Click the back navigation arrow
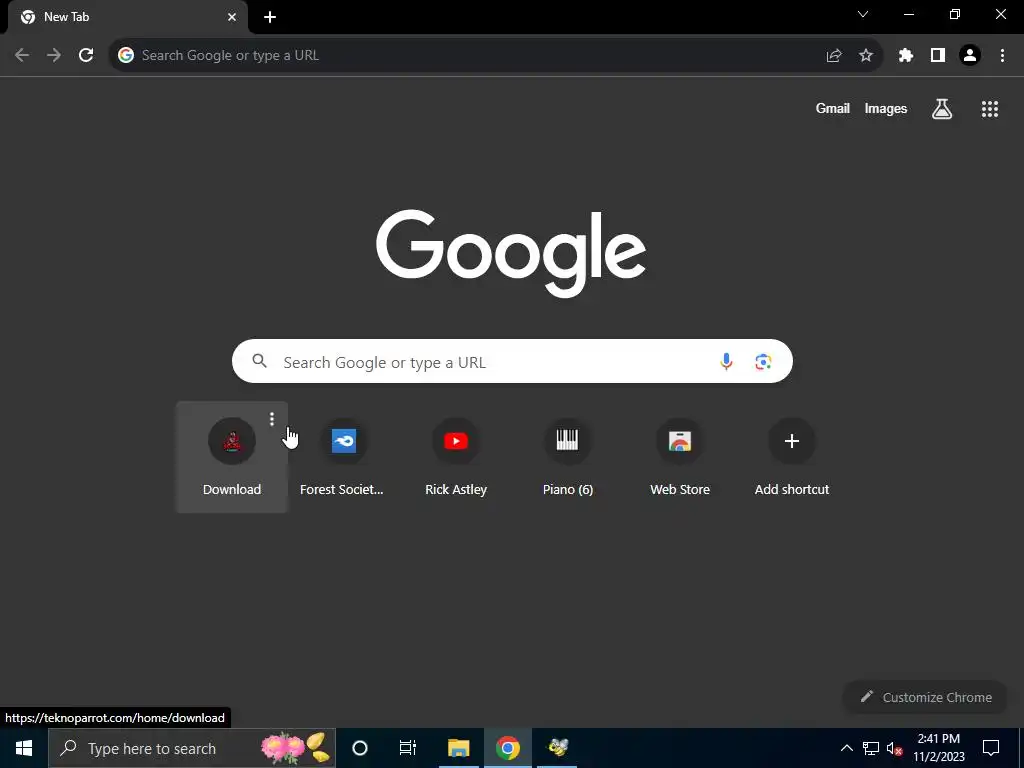Viewport: 1024px width, 768px height. tap(22, 56)
